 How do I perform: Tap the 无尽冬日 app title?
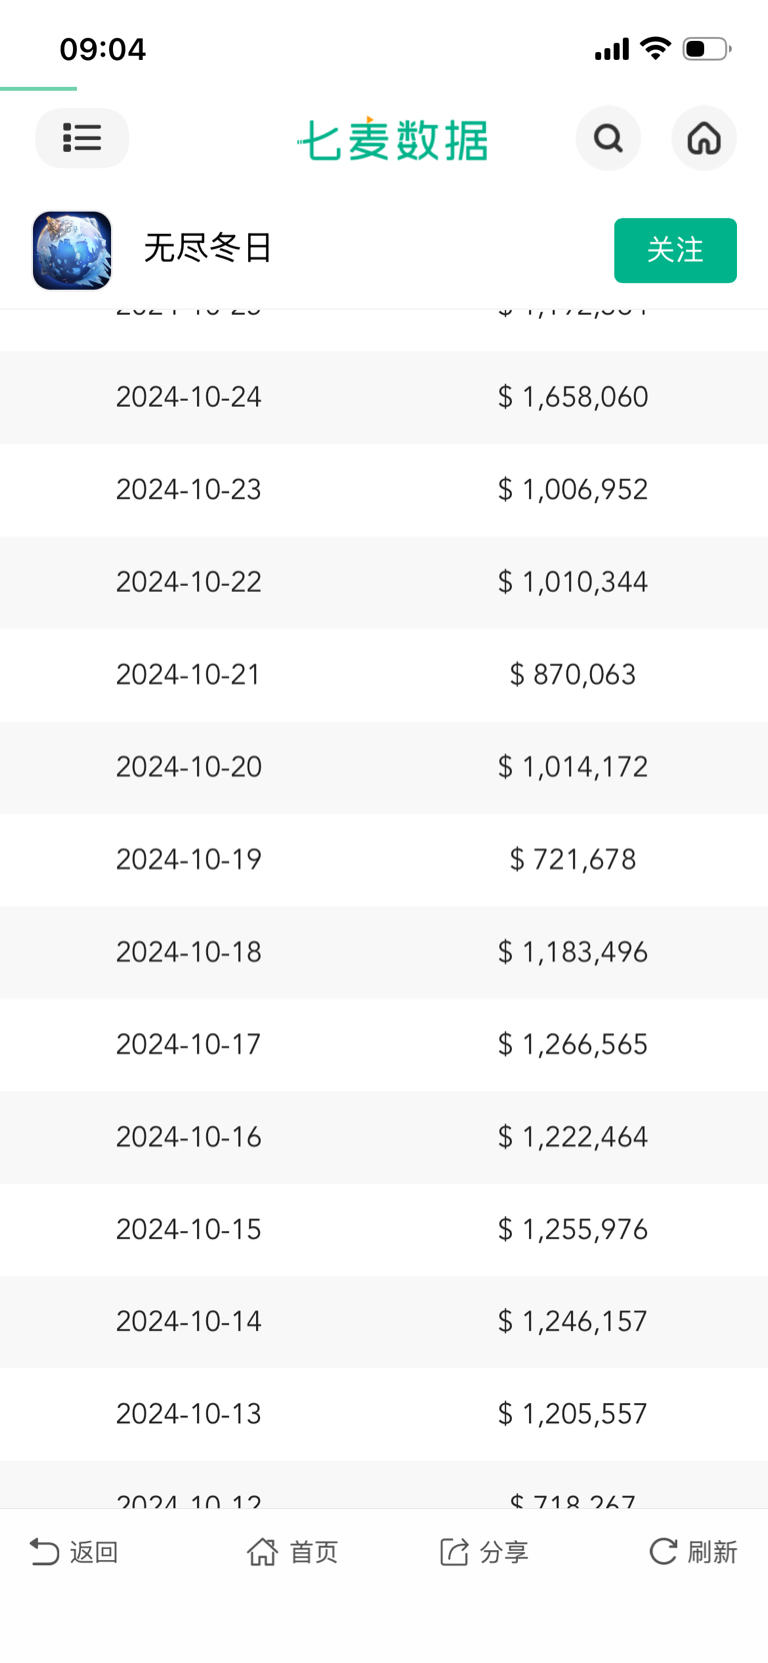coord(208,248)
